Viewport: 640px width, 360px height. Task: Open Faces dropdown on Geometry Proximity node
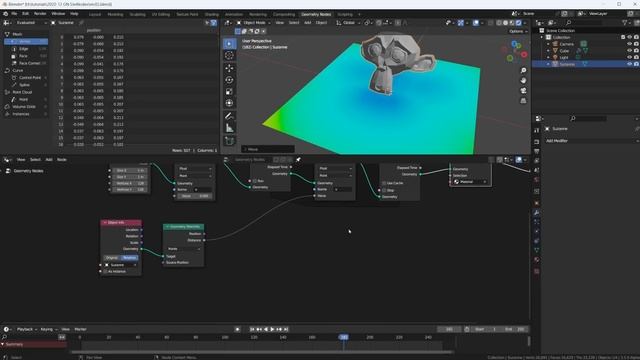[184, 249]
